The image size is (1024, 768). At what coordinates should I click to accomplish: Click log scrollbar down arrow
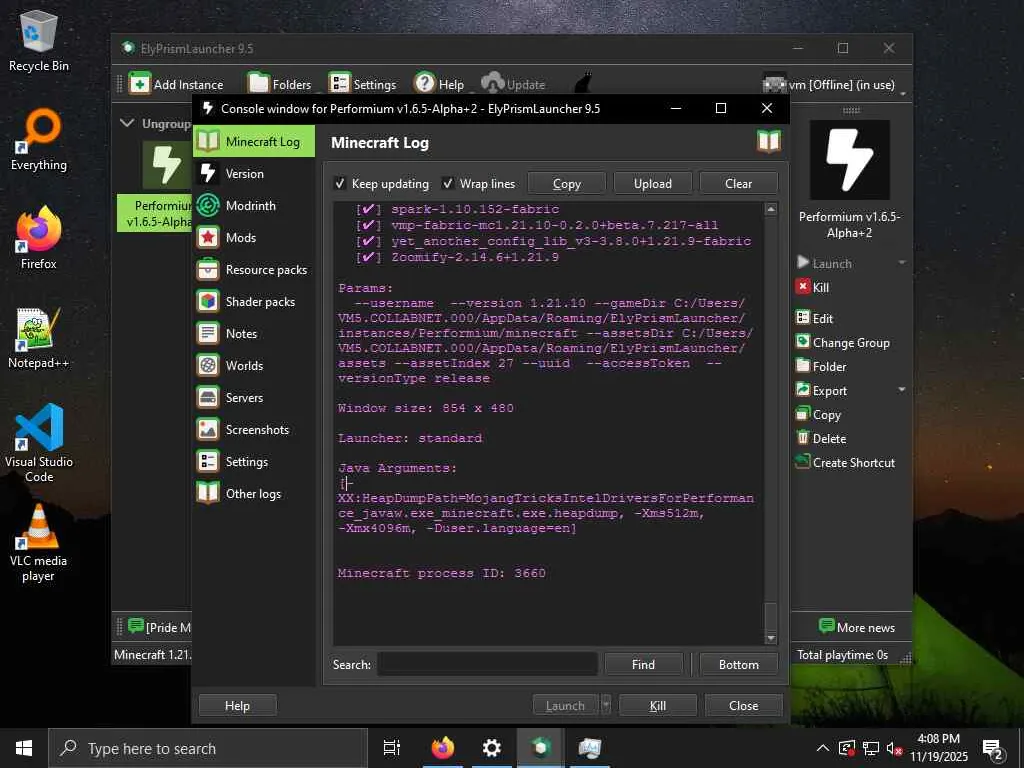point(771,638)
